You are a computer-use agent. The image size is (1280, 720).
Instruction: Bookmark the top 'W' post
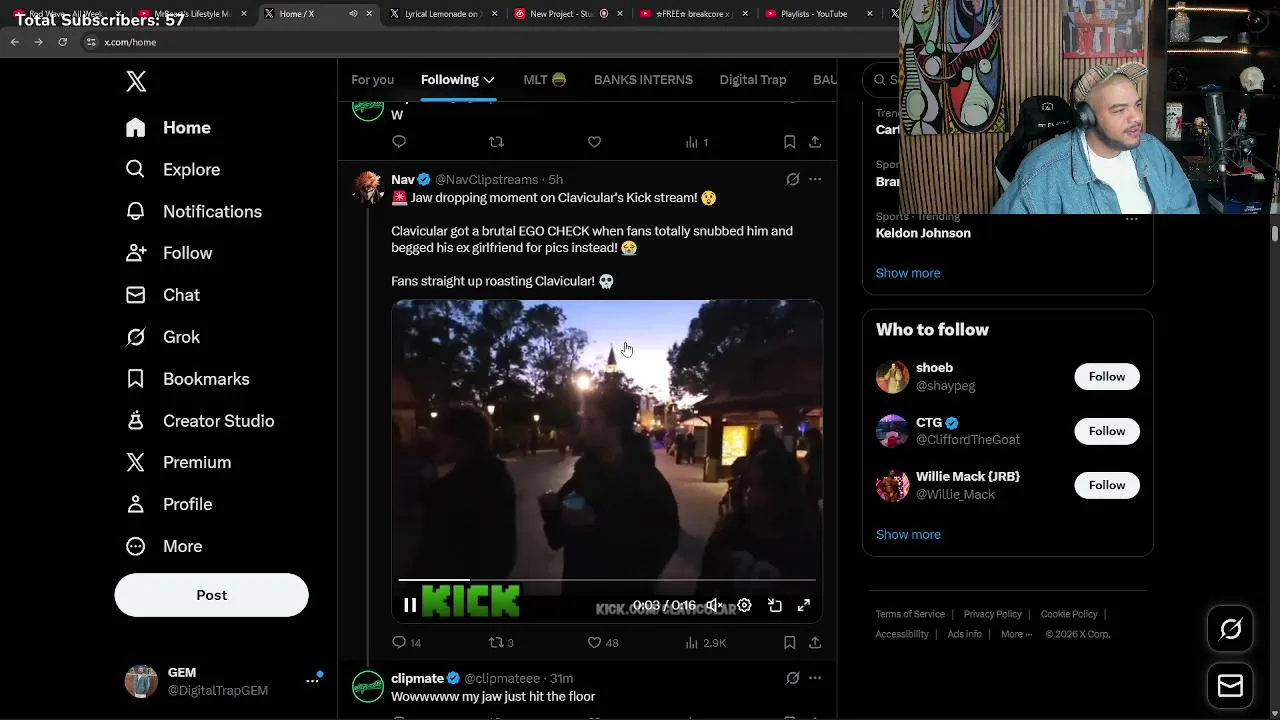coord(789,142)
